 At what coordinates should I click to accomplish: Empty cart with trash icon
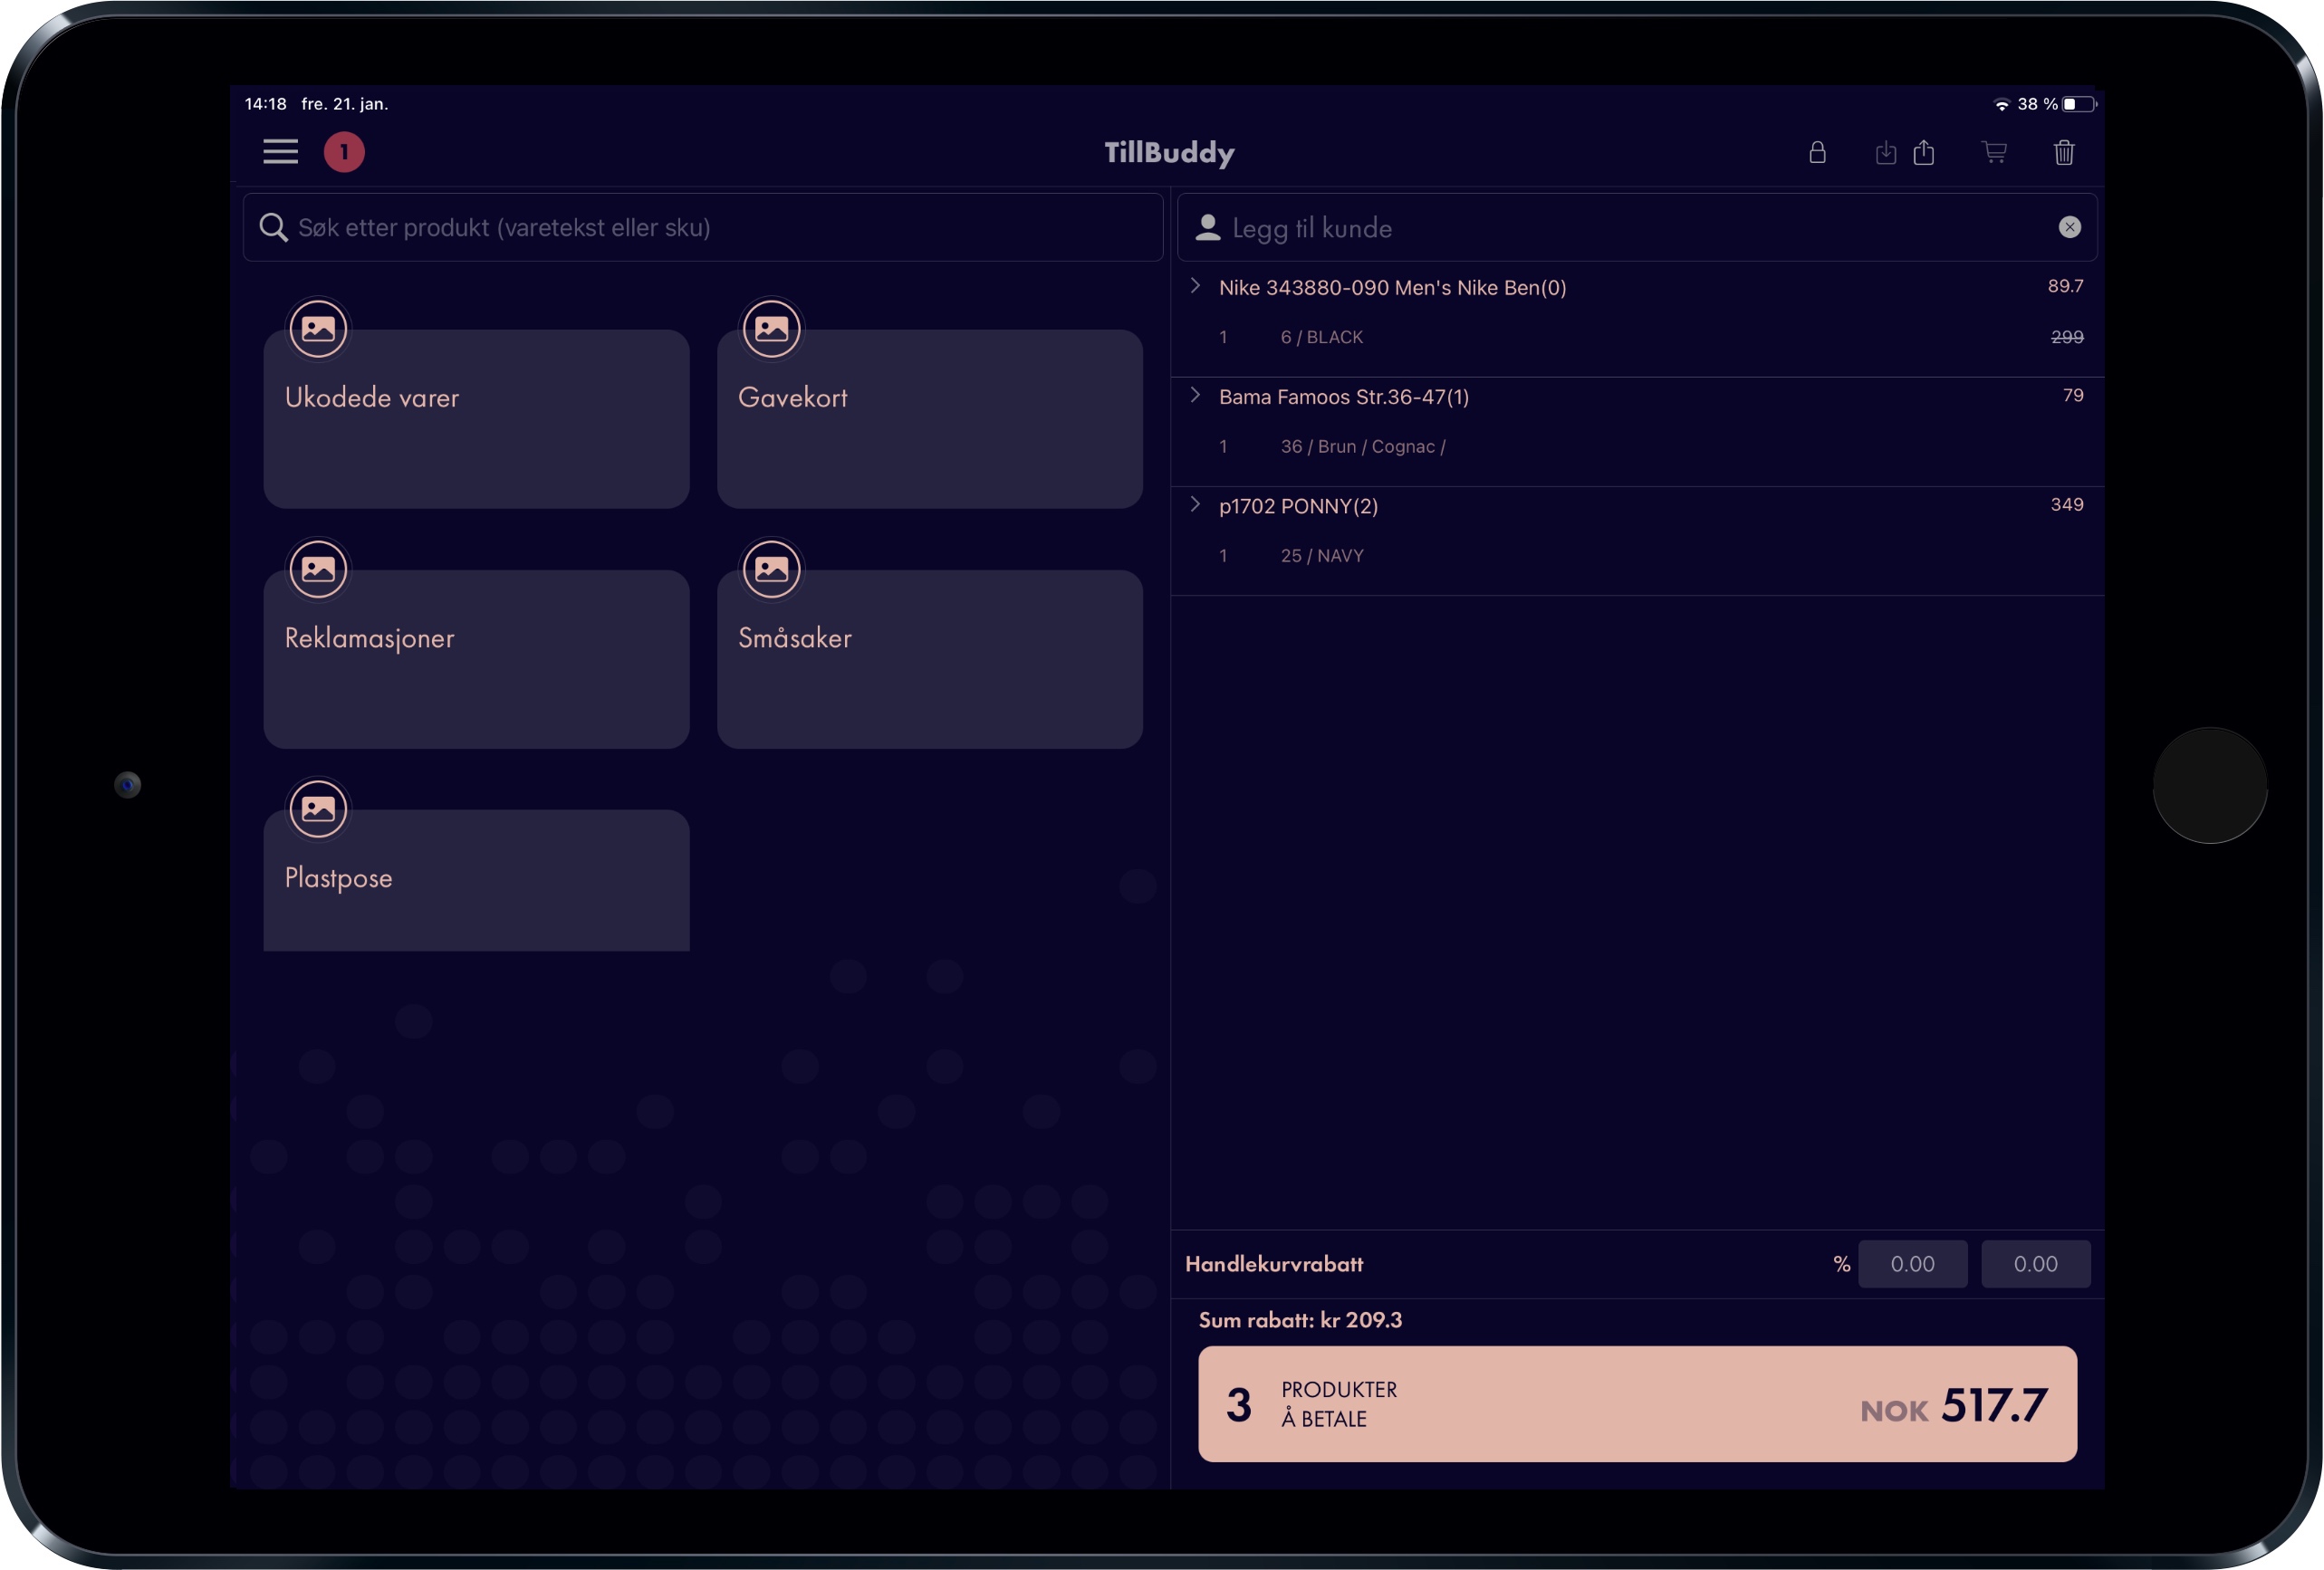tap(2064, 152)
